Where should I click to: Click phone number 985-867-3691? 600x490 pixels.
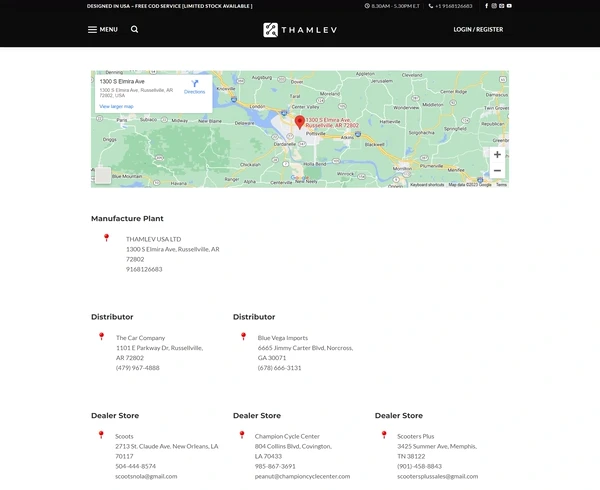(x=275, y=466)
